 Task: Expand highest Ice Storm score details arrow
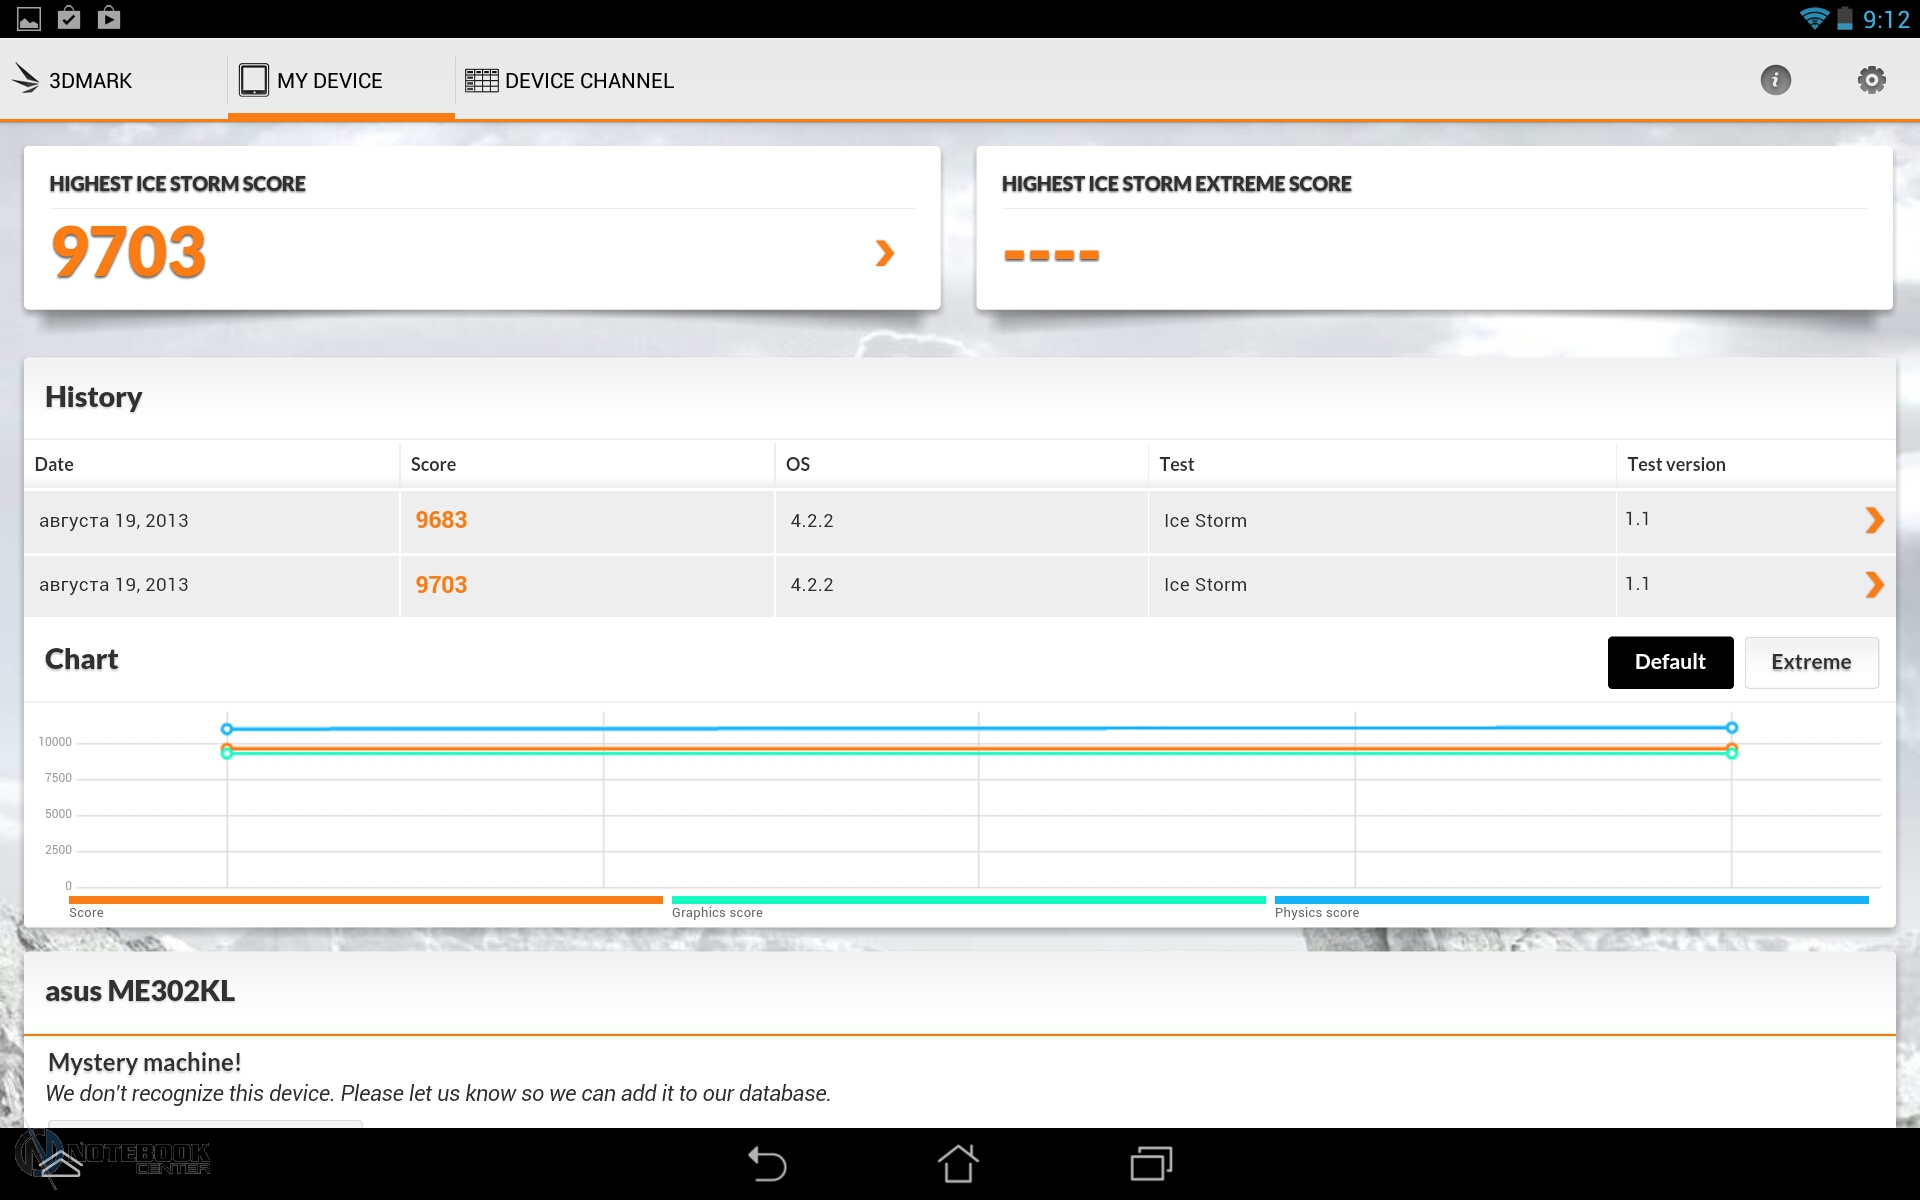884,253
